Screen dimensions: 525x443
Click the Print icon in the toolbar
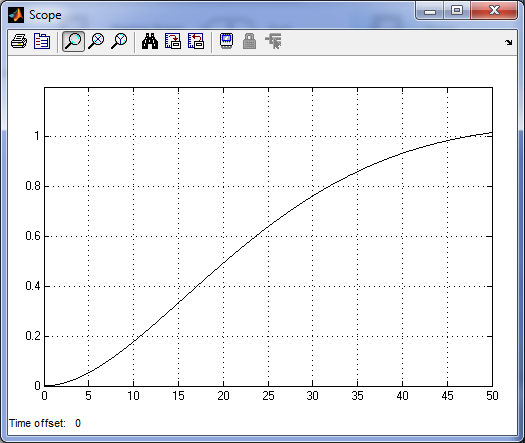(x=19, y=42)
